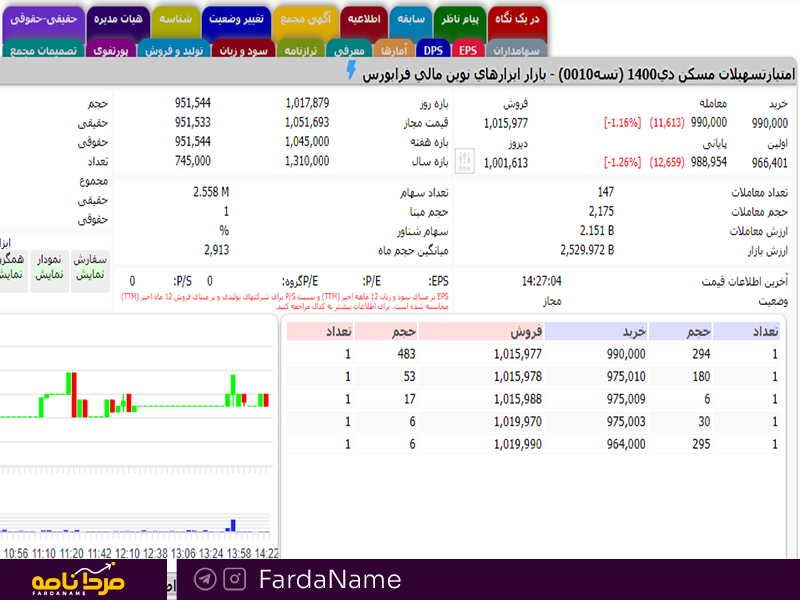Click the Telegram icon in the FardaName bar
Viewport: 800px width, 600px height.
click(205, 579)
